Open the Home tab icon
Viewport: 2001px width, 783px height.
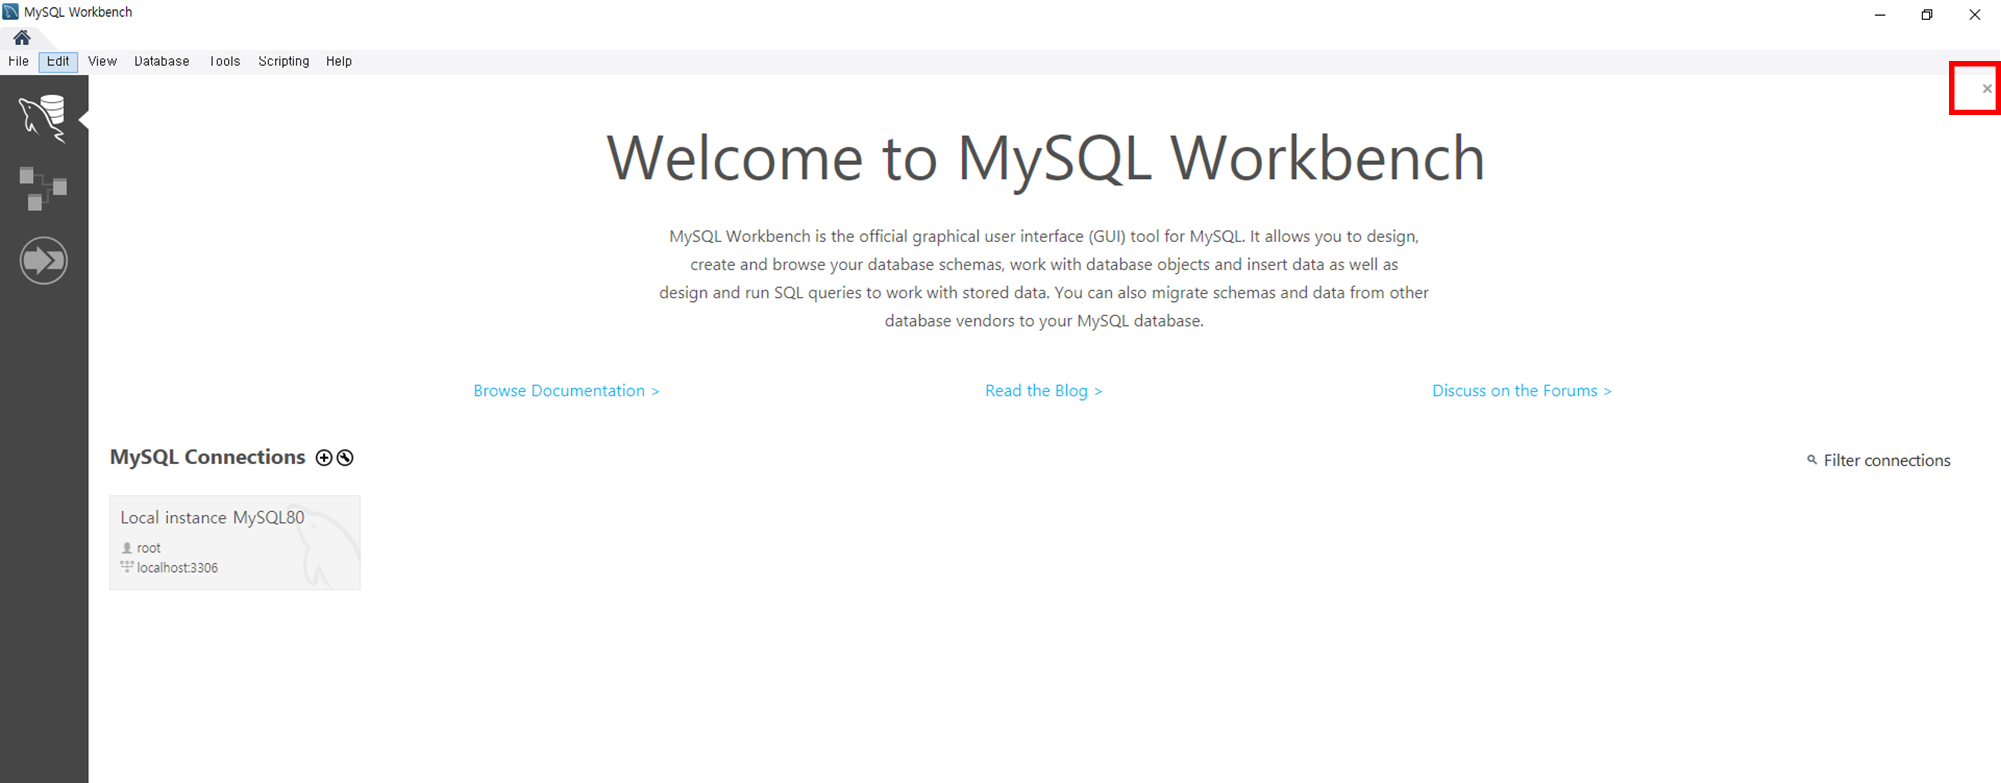tap(21, 37)
